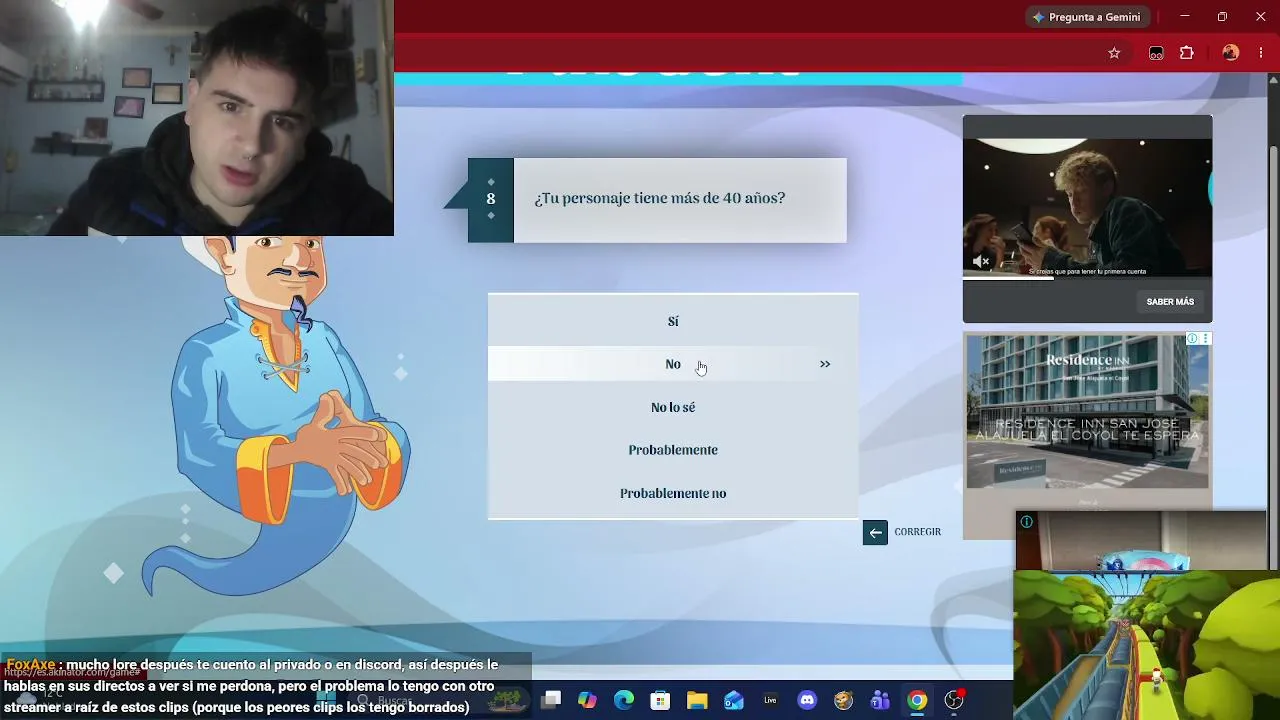Click the Subway Surfers game overlay
Viewport: 1280px width, 720px height.
(x=1146, y=645)
